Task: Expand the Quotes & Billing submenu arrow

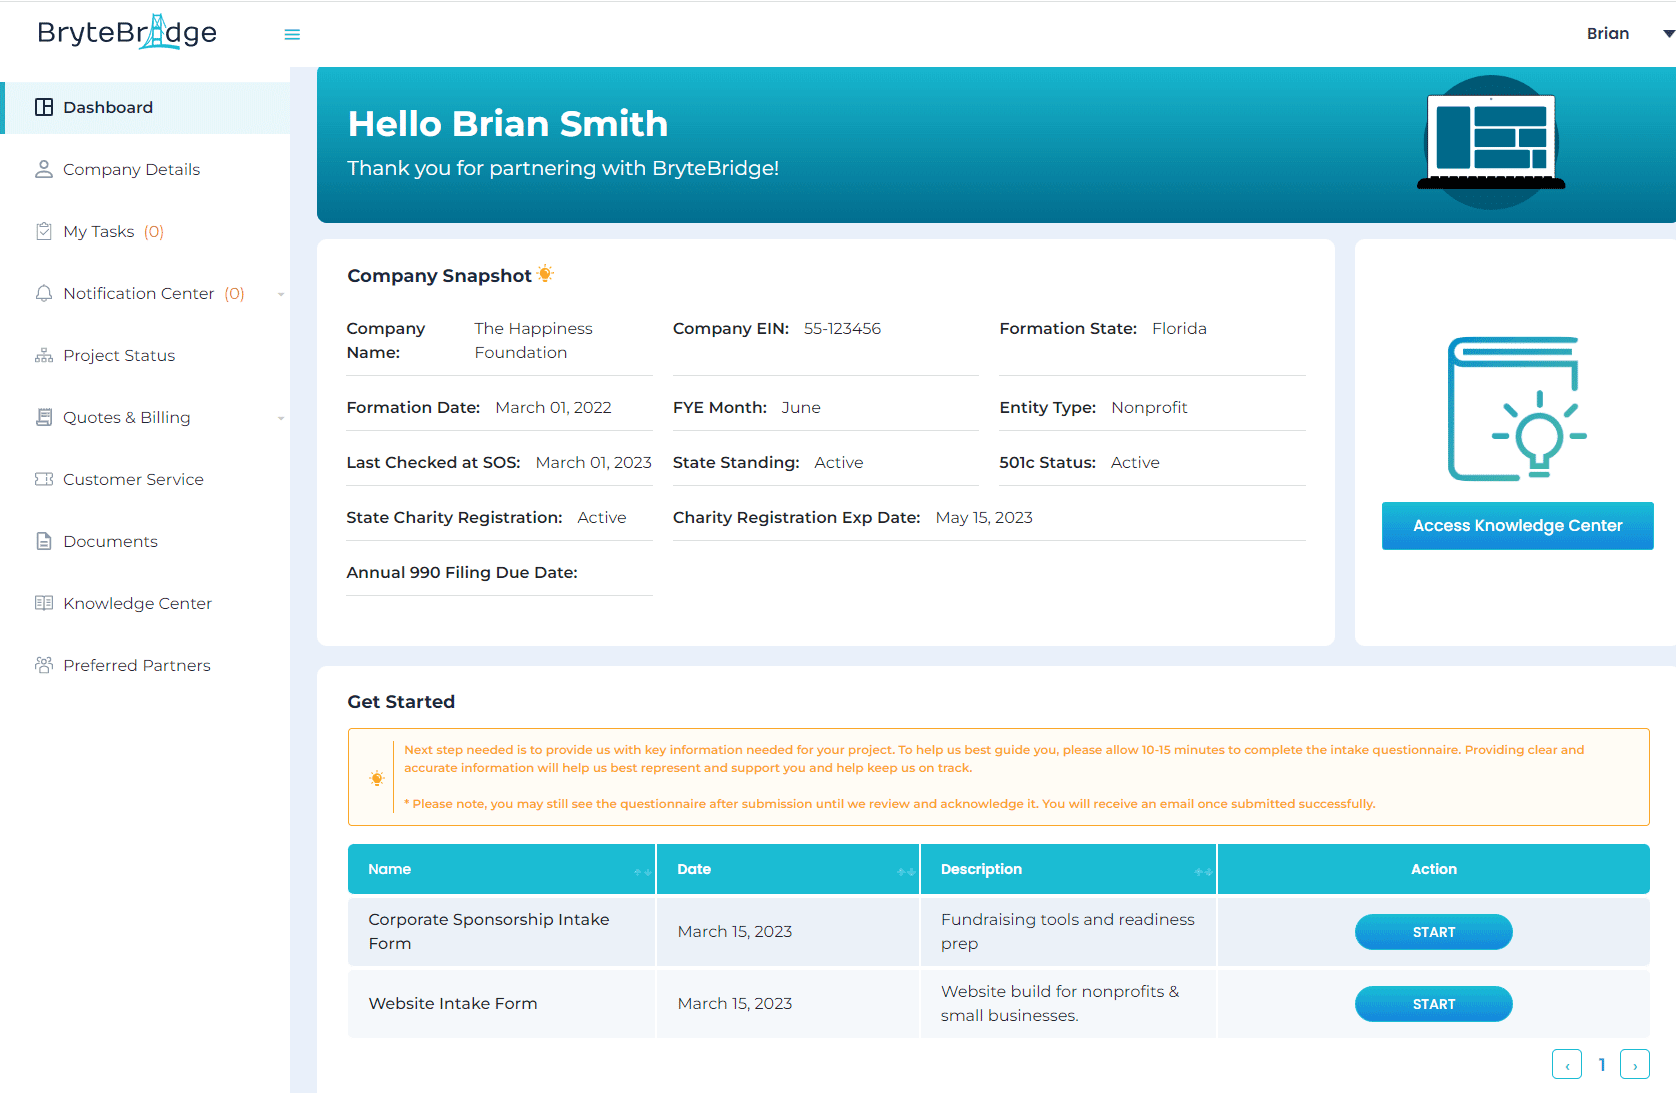Action: tap(281, 418)
